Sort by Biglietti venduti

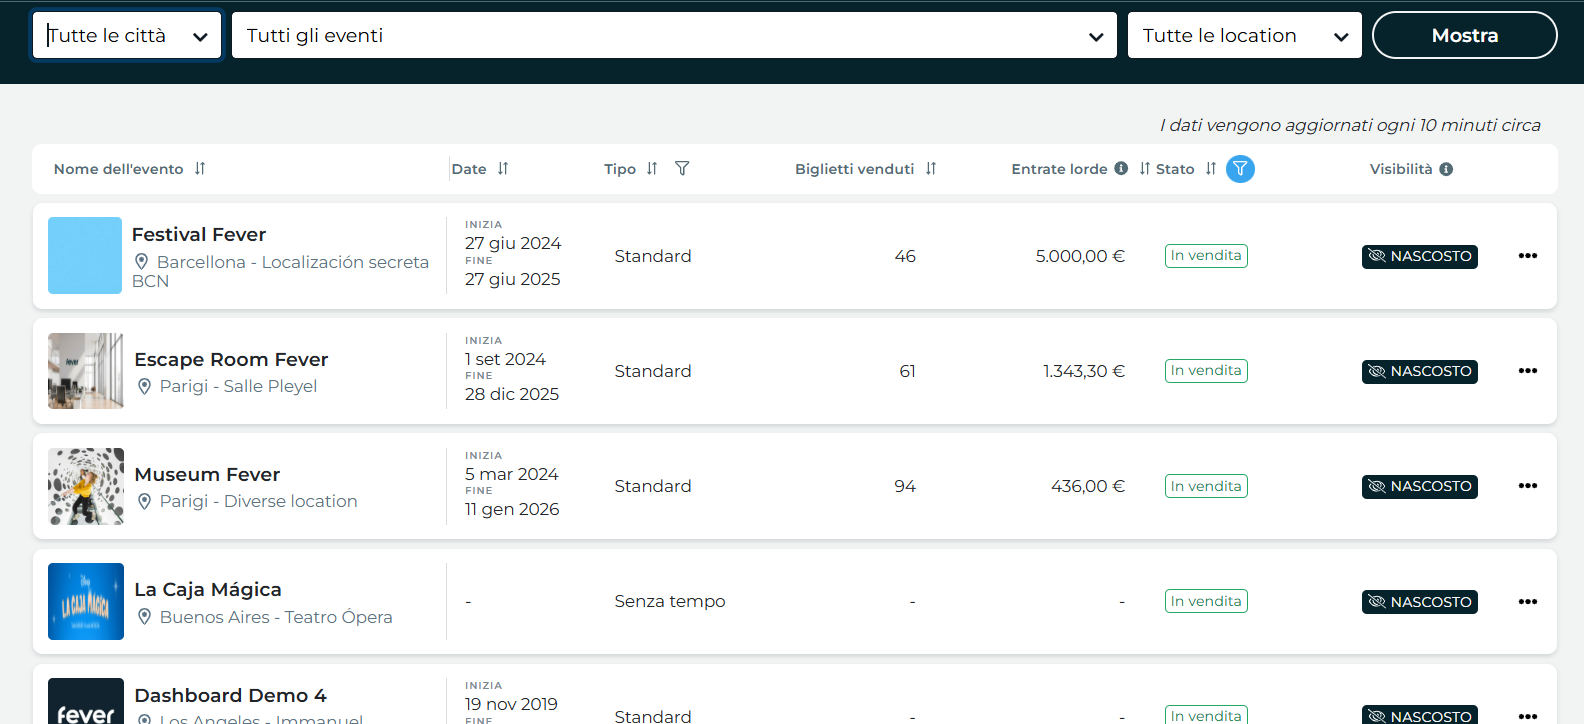(x=931, y=169)
